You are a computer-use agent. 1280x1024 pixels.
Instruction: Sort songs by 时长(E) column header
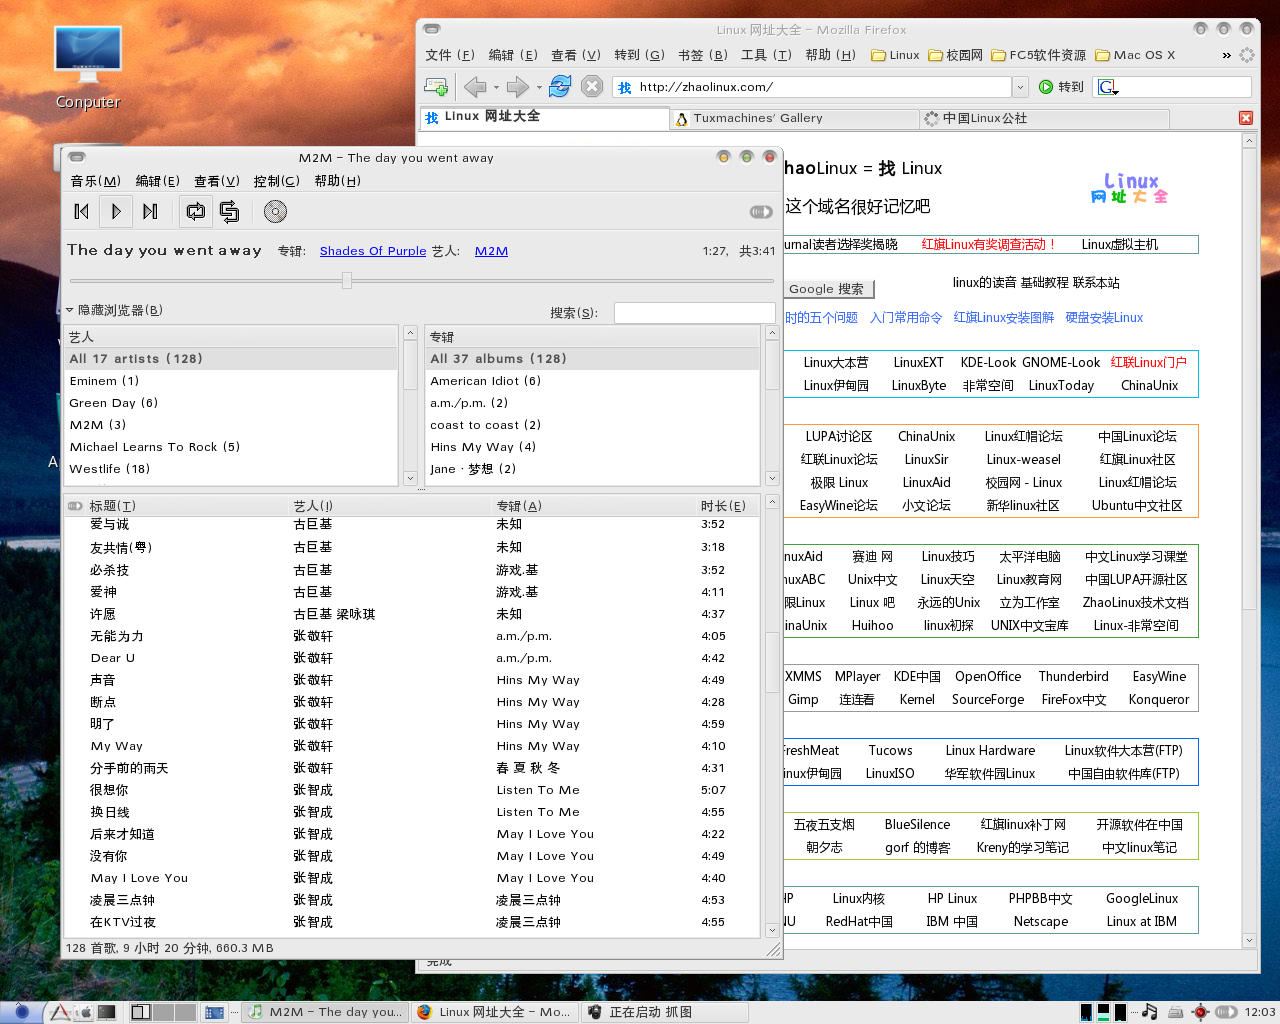click(728, 506)
